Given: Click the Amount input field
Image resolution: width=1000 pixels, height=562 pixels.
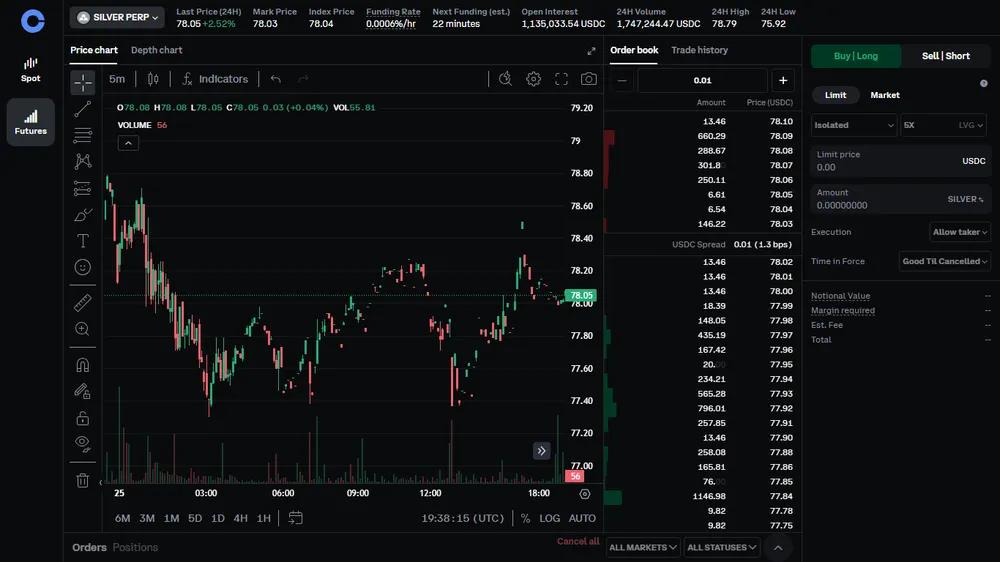Looking at the screenshot, I should [901, 199].
